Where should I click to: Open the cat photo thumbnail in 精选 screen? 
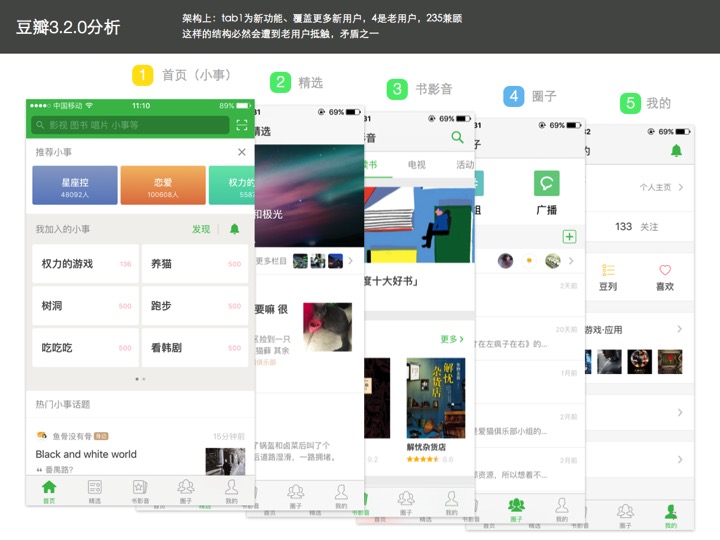point(327,327)
